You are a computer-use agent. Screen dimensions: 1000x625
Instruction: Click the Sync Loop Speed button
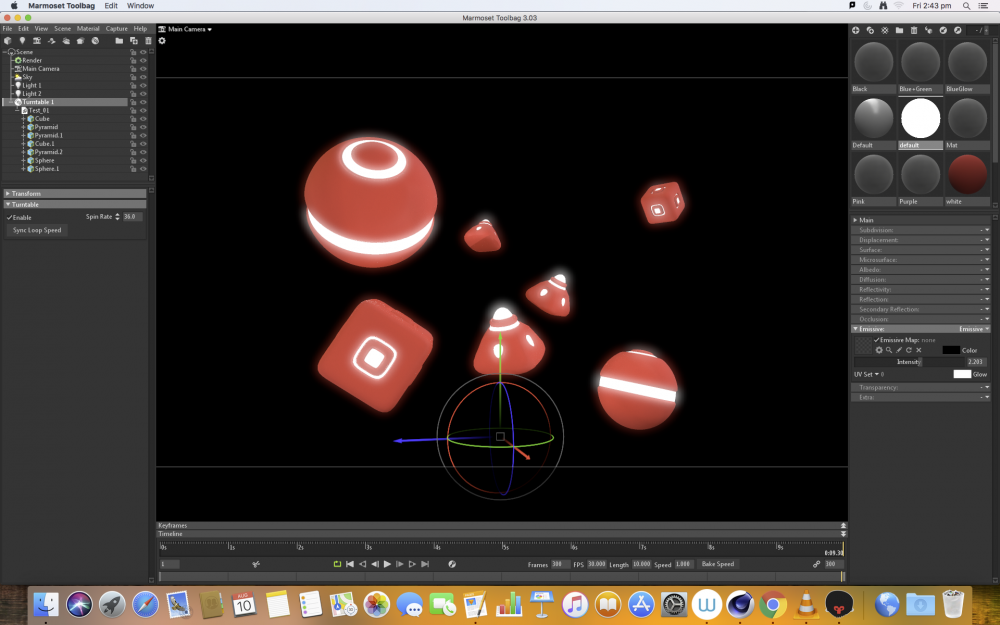(37, 230)
